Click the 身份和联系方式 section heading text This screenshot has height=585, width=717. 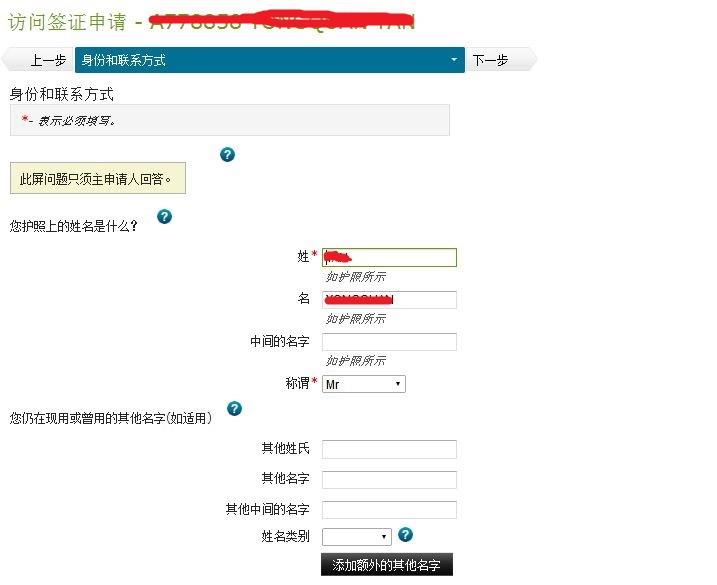[x=62, y=94]
